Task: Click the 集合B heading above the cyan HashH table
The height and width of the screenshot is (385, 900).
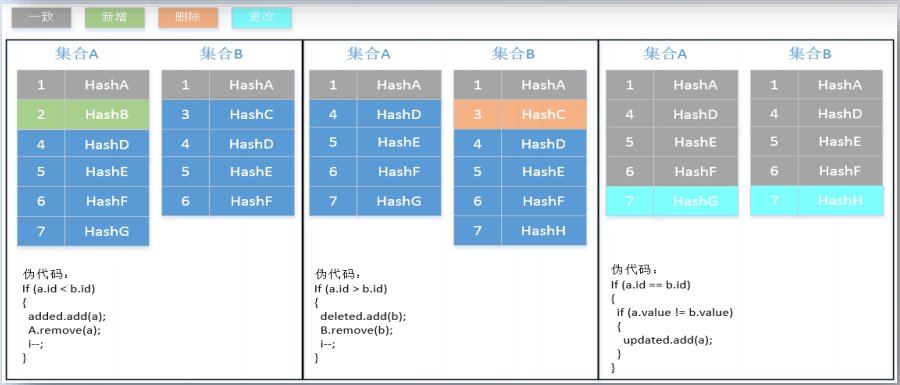Action: click(x=810, y=54)
